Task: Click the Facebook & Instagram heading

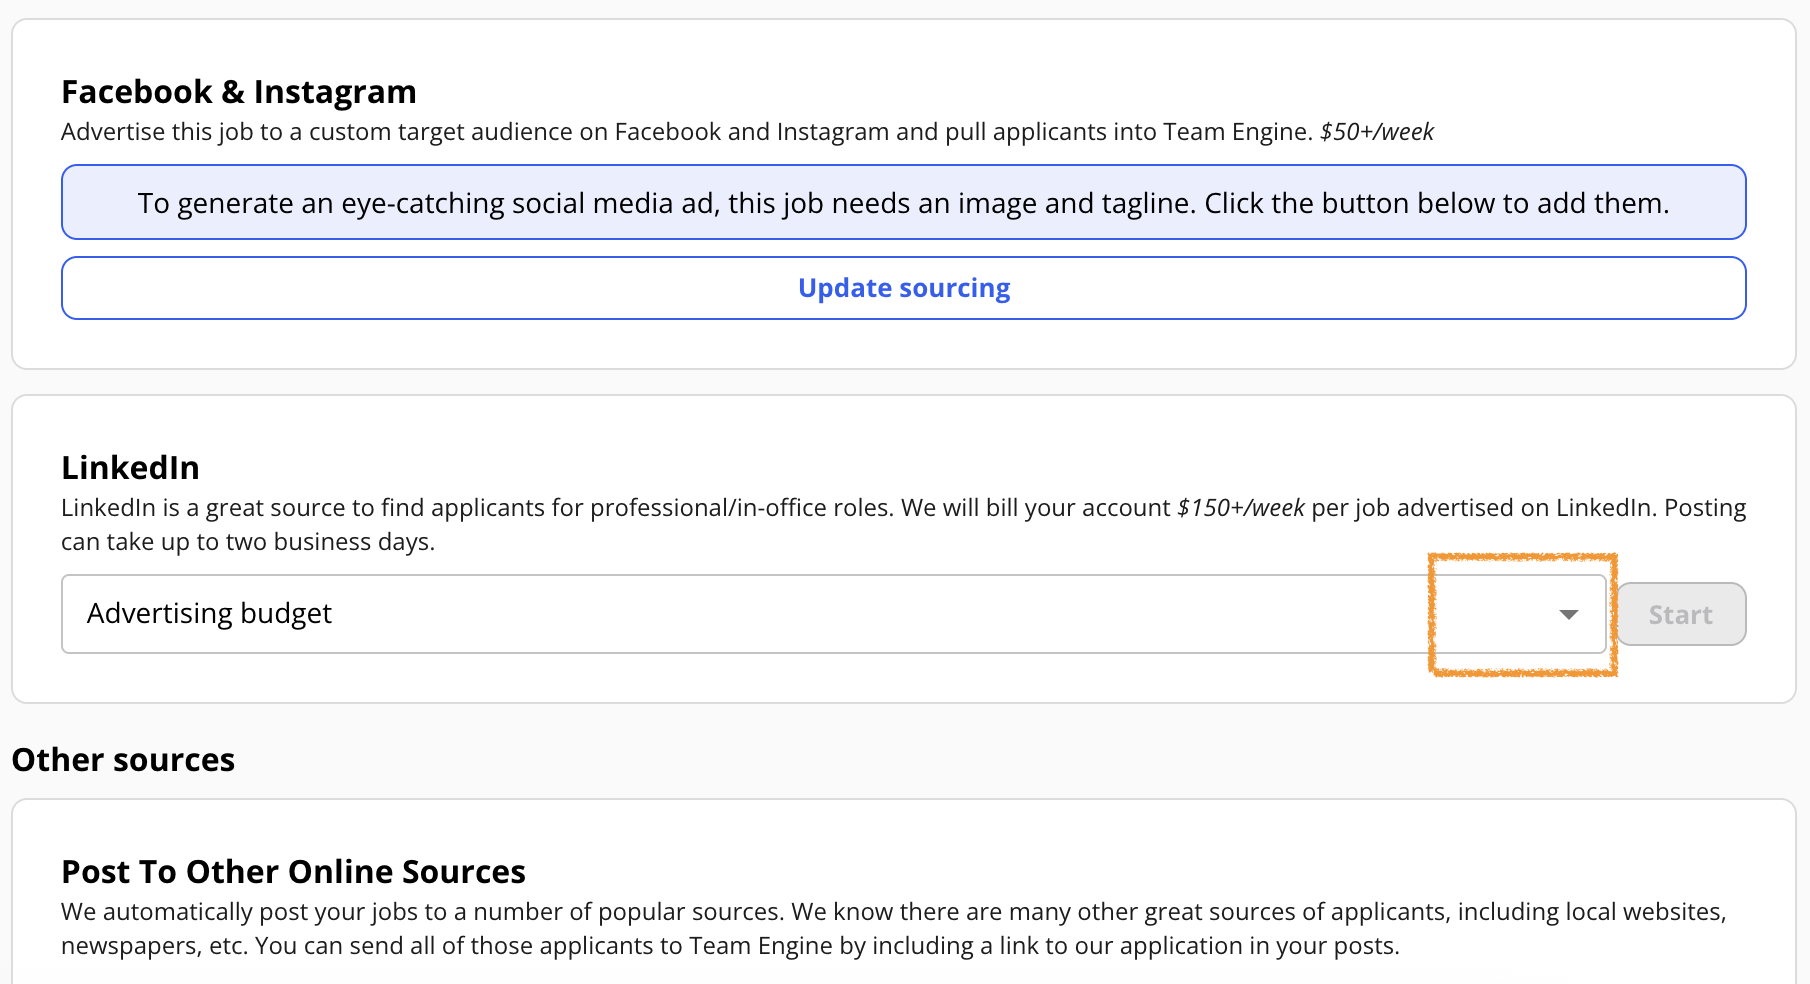Action: [x=239, y=92]
